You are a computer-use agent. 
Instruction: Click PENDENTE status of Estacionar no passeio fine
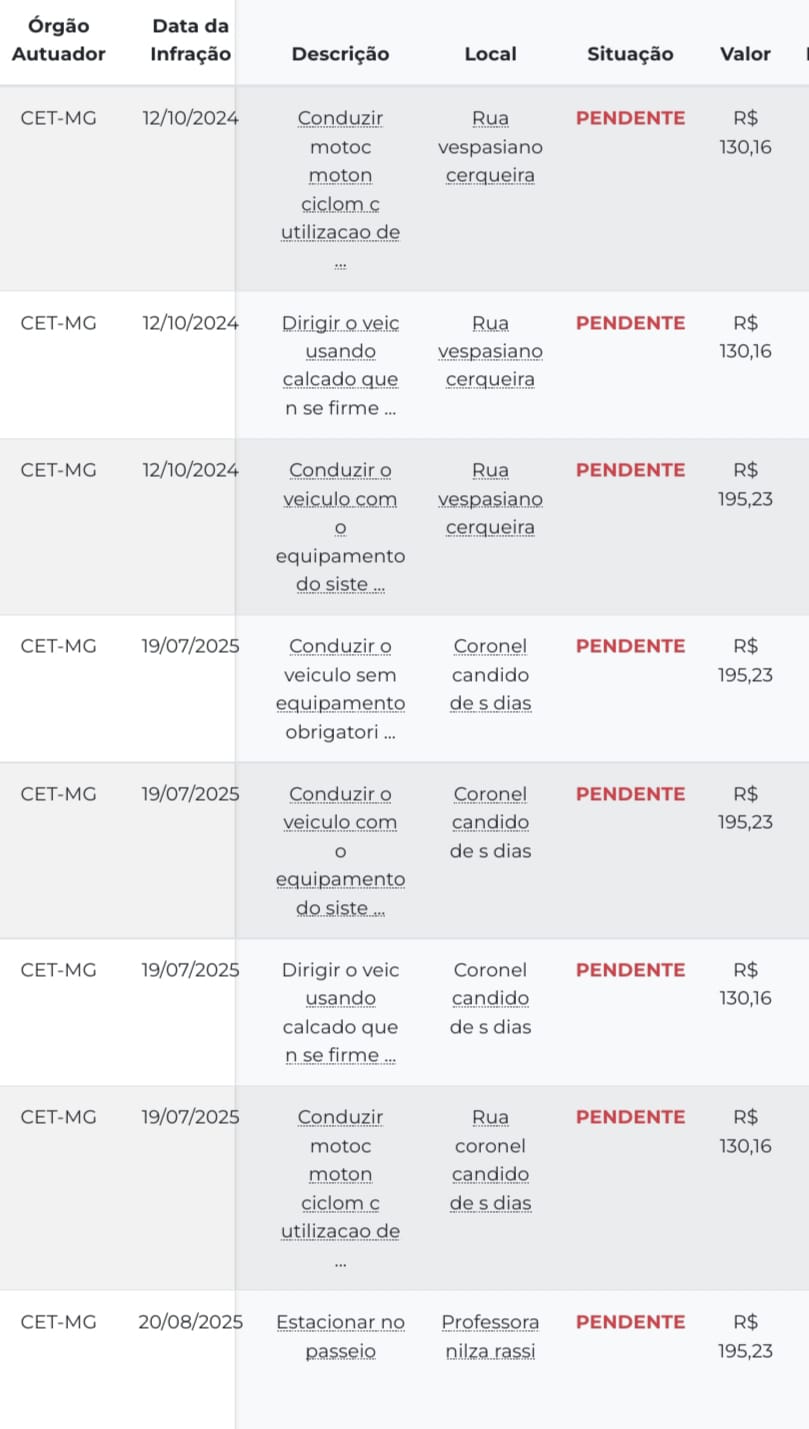point(630,1322)
